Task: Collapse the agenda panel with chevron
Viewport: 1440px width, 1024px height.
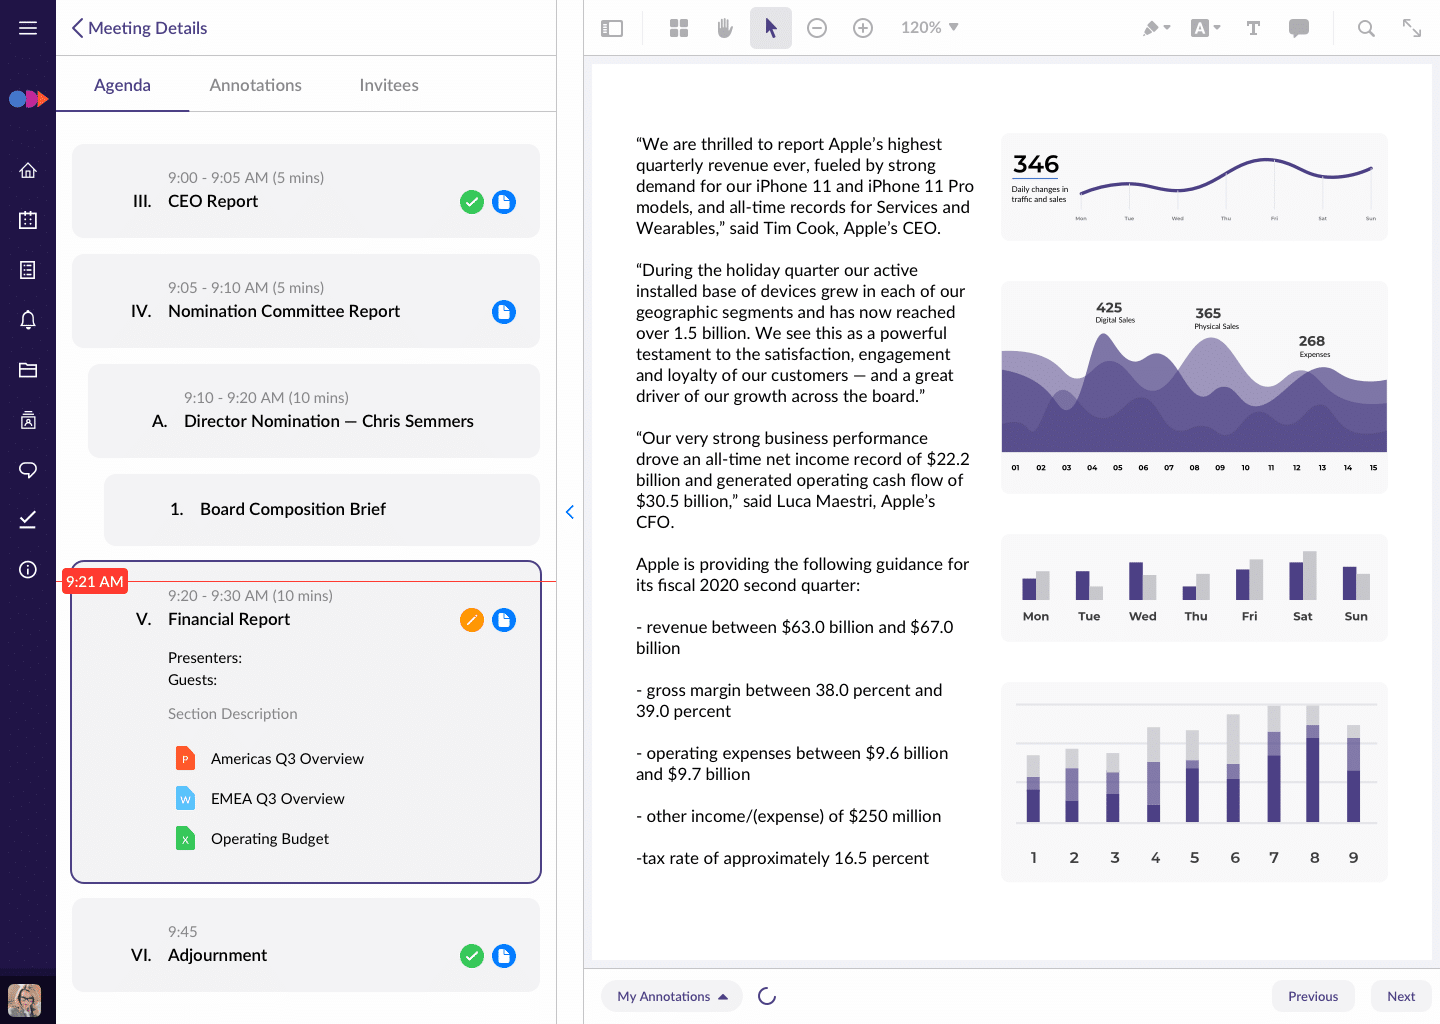Action: click(570, 512)
